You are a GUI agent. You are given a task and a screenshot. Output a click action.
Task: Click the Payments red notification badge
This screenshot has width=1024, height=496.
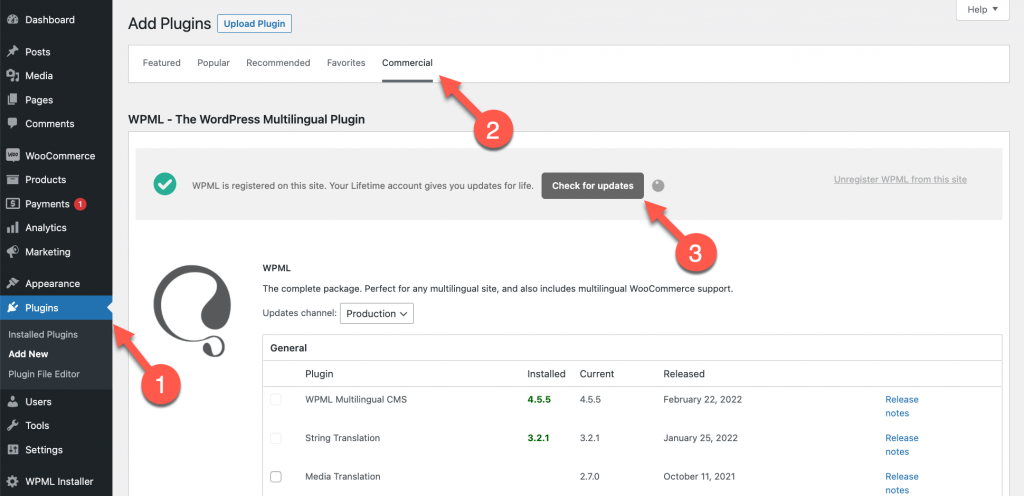point(80,204)
